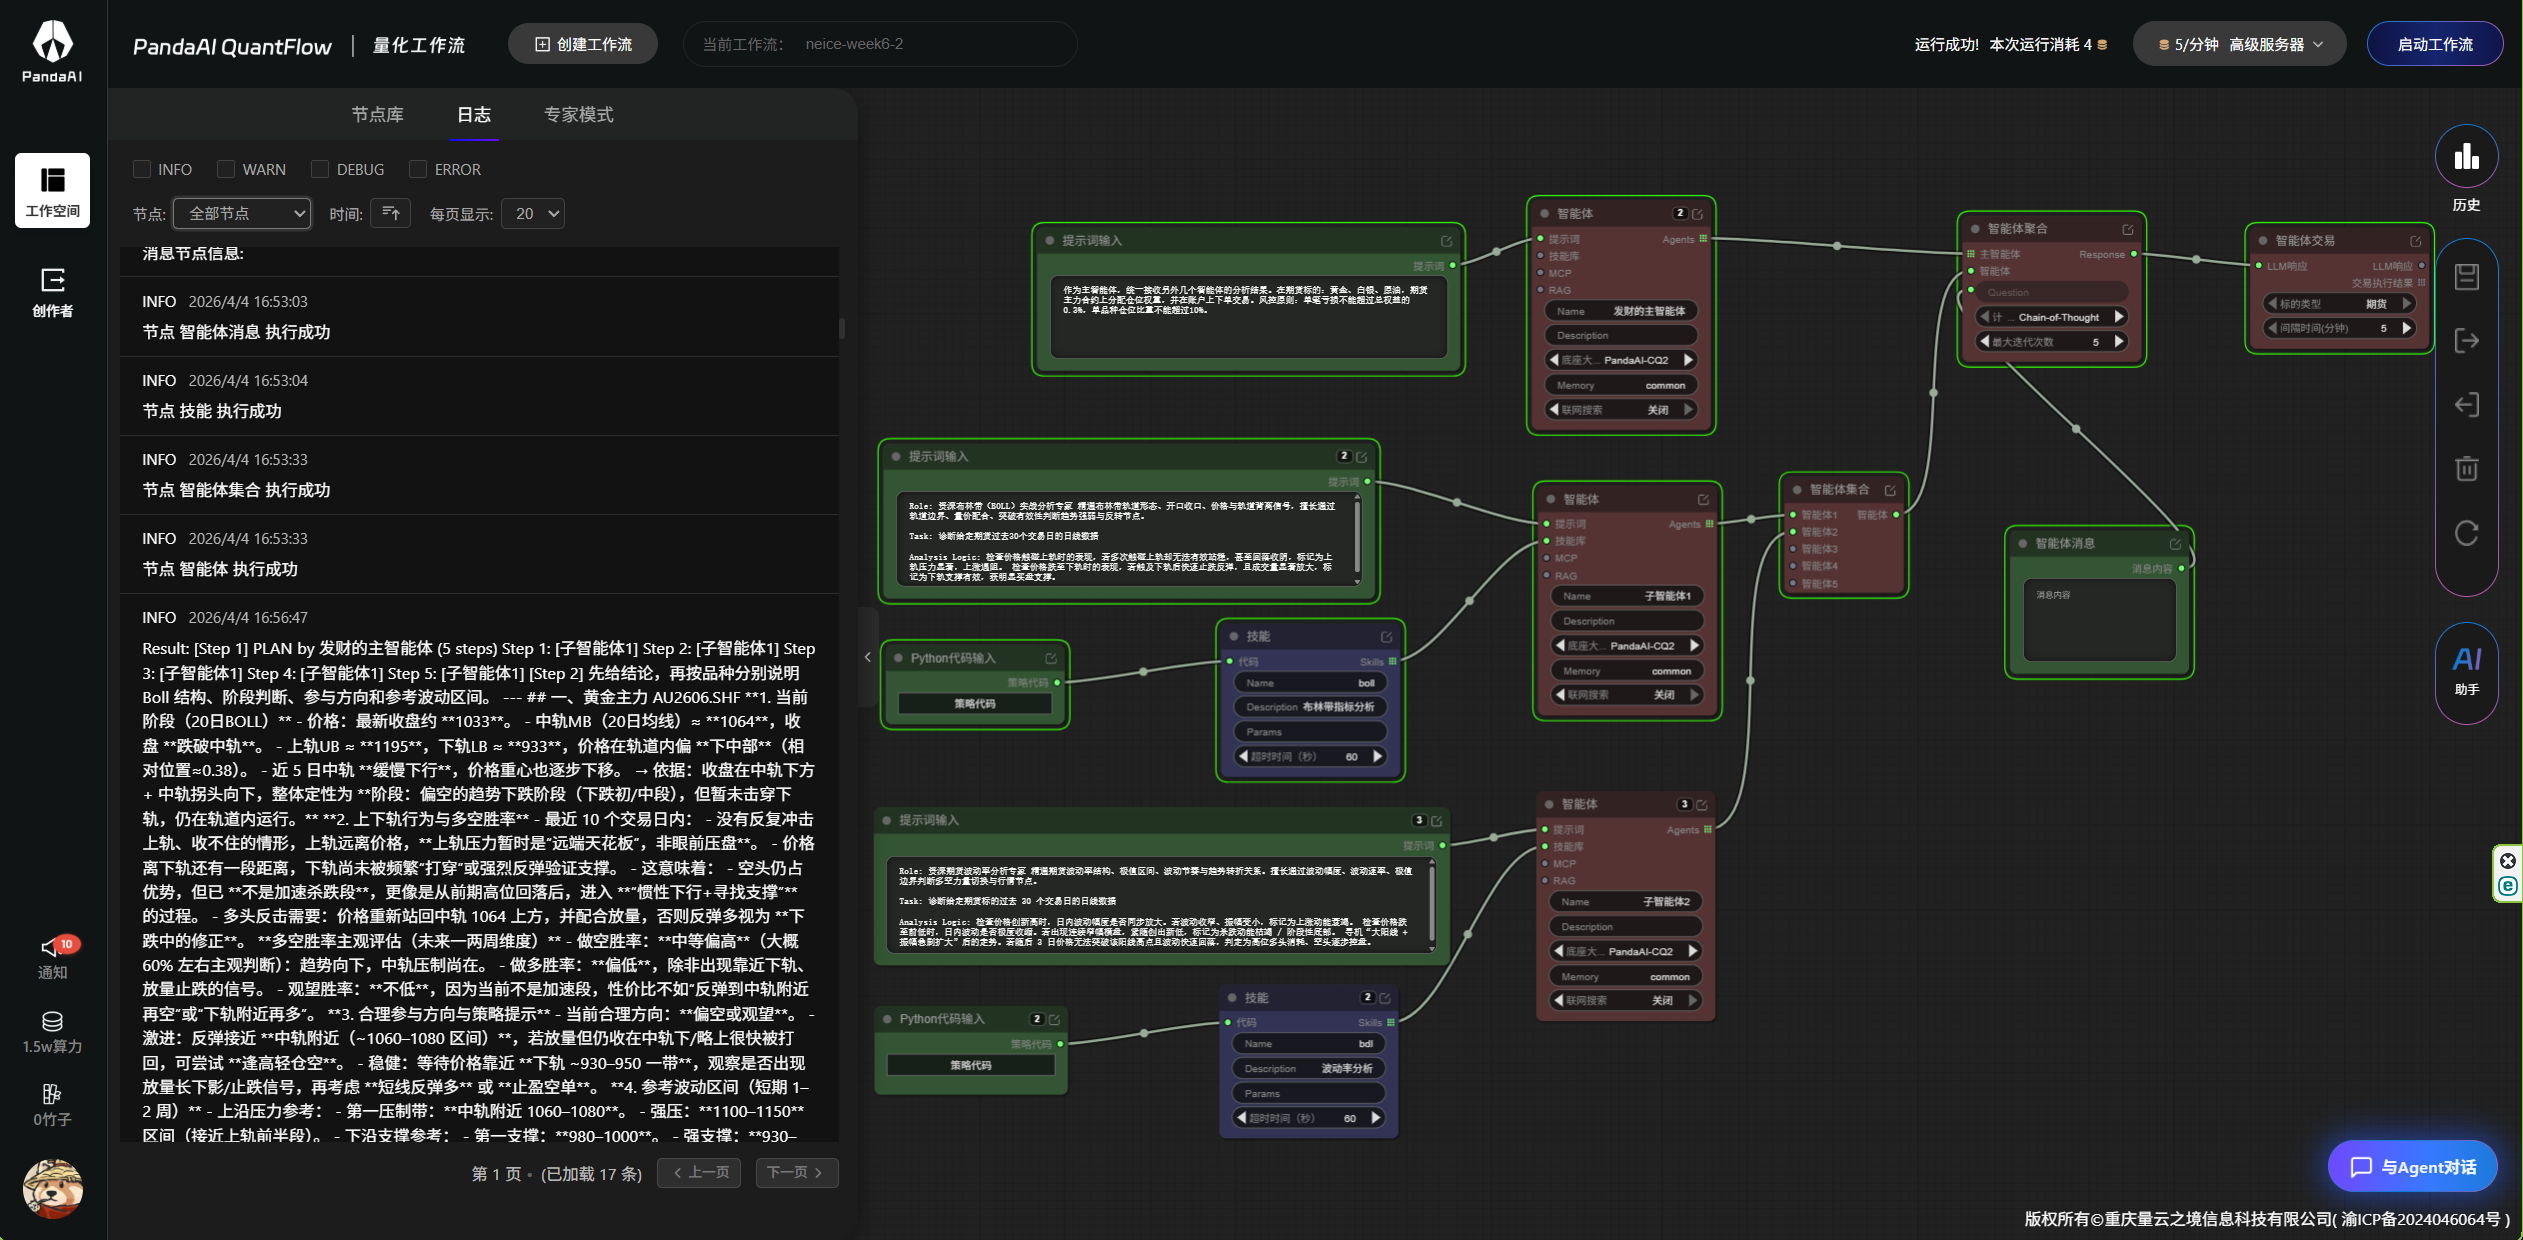Toggle time sort order icon
This screenshot has height=1240, width=2523.
(x=390, y=213)
